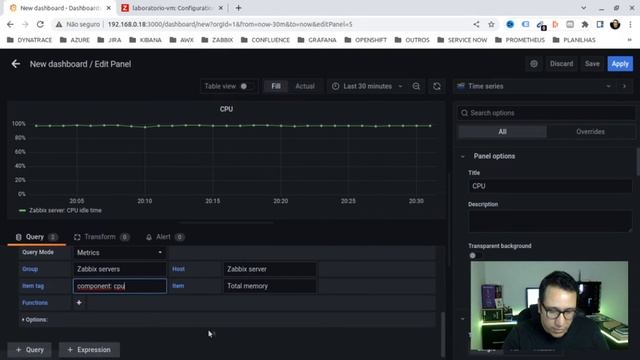Screen dimensions: 640x360
Task: Open the GRAFANA bookmarks folder
Action: [x=317, y=40]
